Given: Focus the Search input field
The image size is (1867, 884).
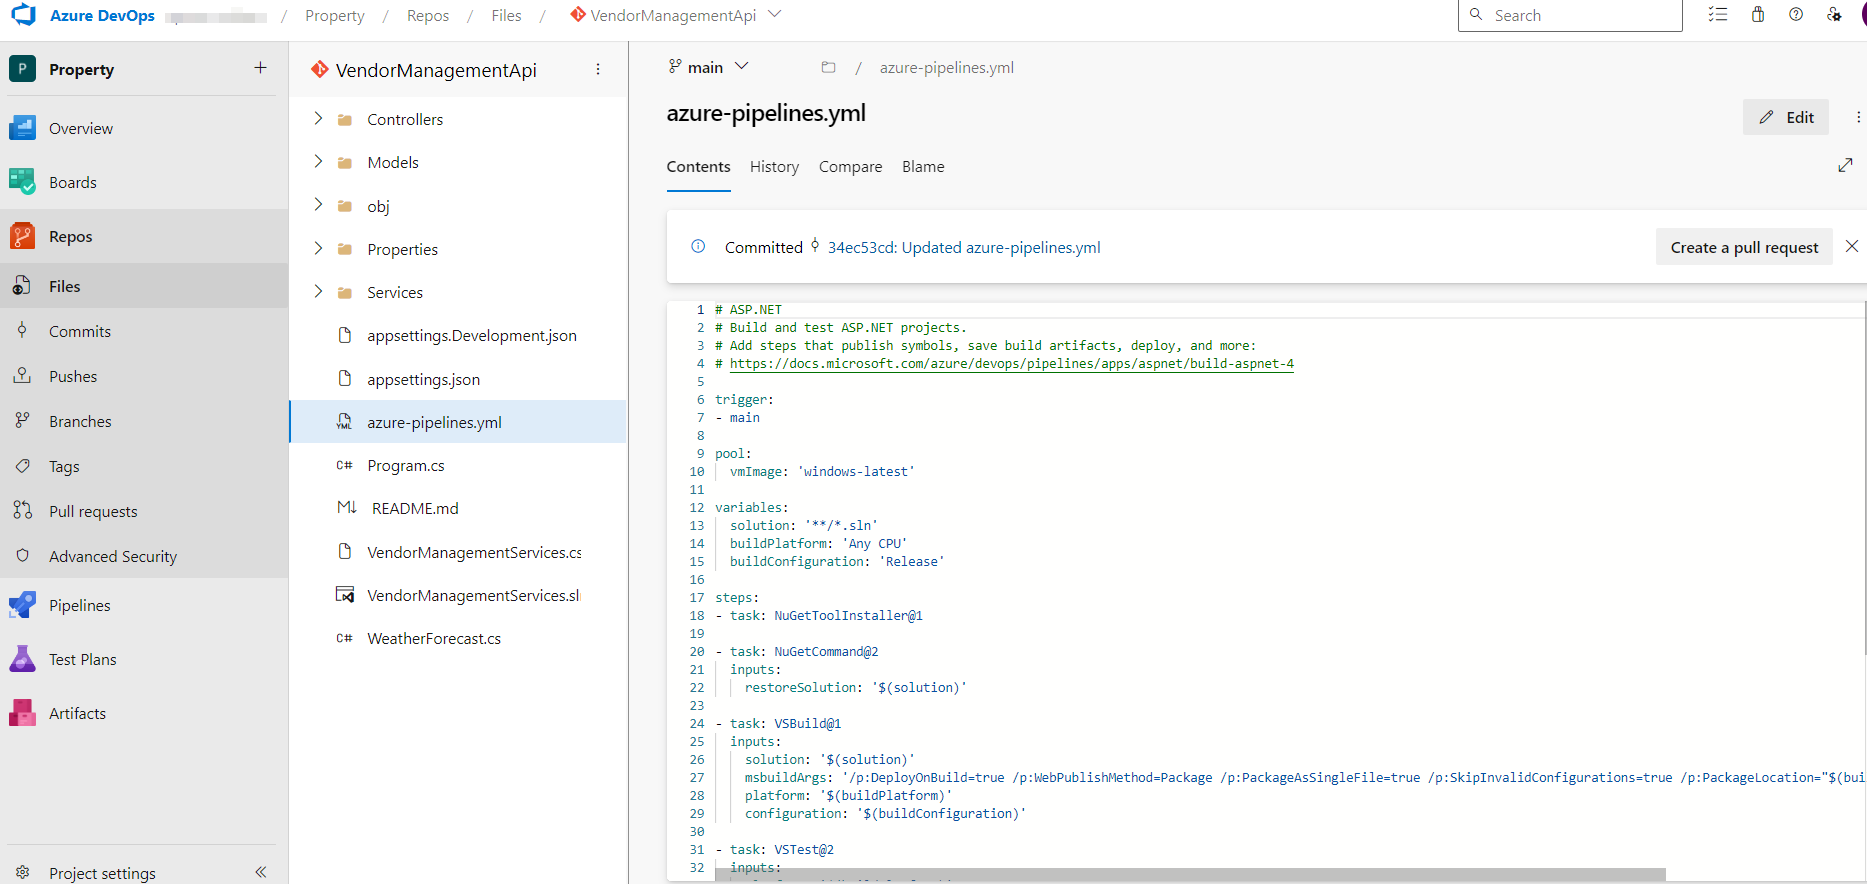Looking at the screenshot, I should pos(1570,15).
